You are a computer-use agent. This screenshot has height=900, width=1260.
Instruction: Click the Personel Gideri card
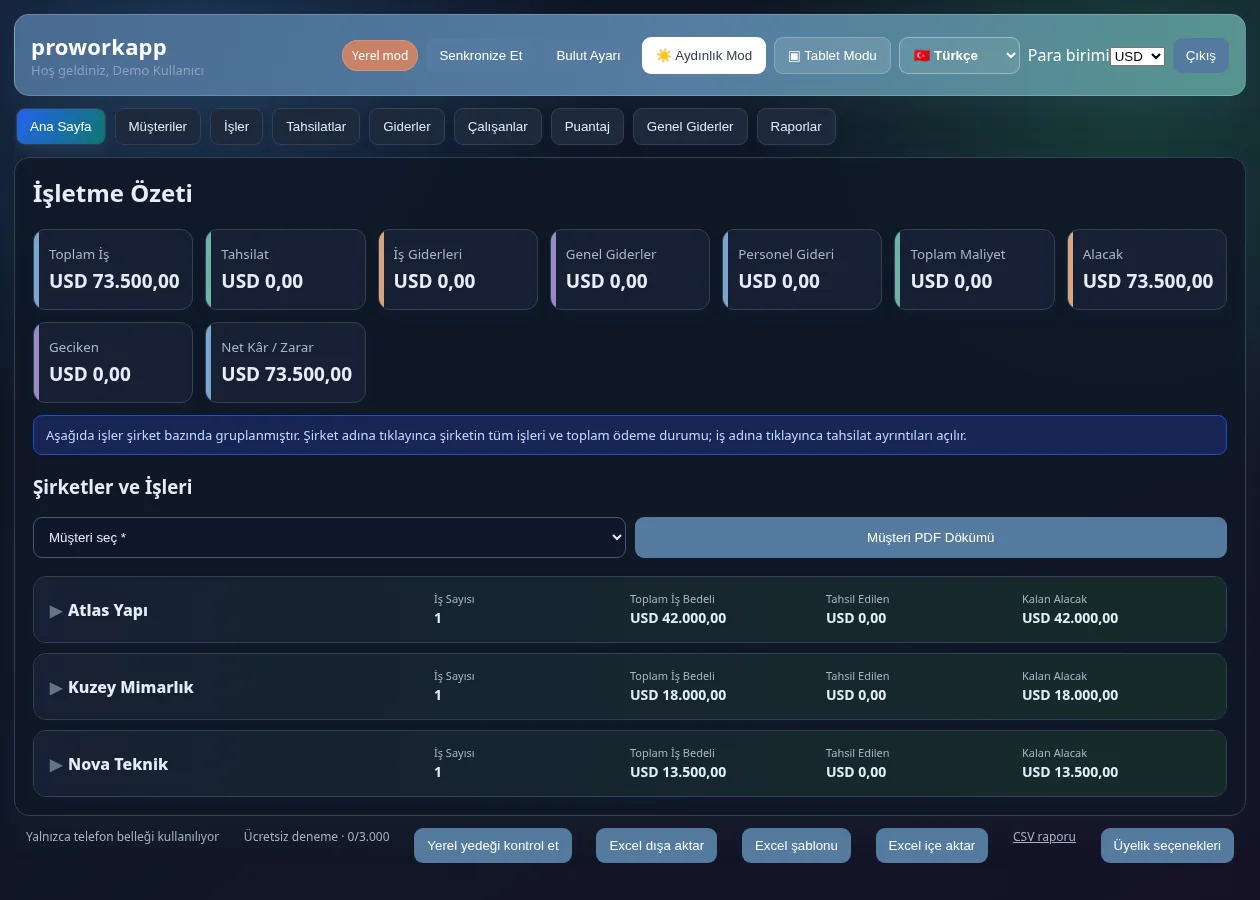click(x=802, y=270)
